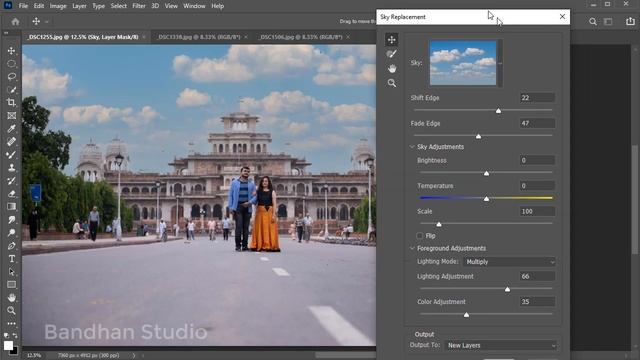Open the workspace switcher icon

pos(608,22)
